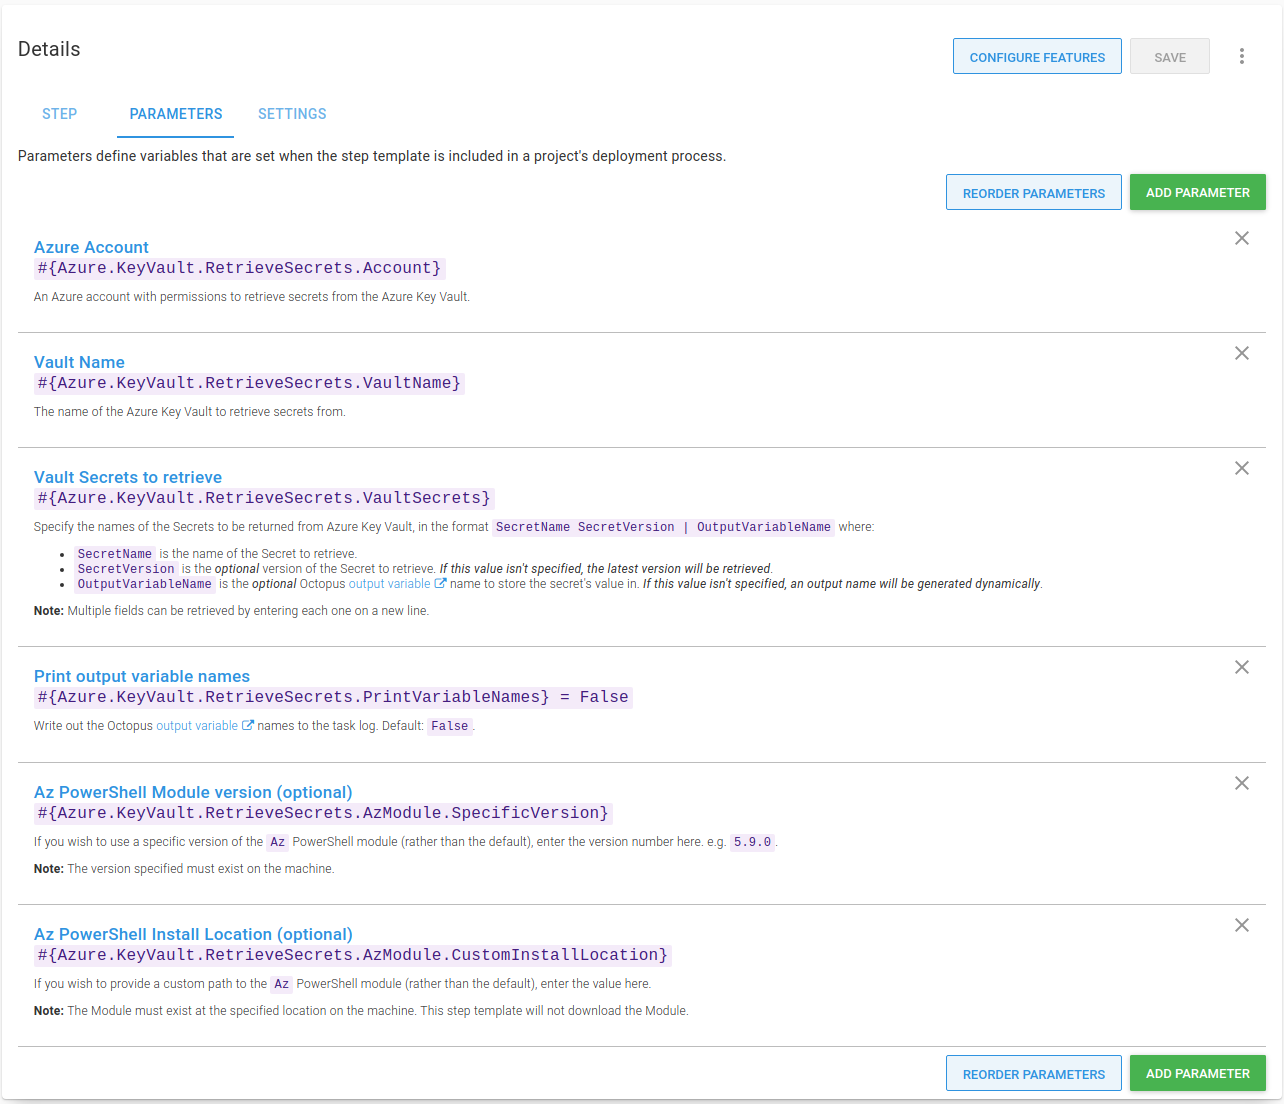Remove Vault Secrets to retrieve parameter
Image resolution: width=1284 pixels, height=1104 pixels.
[1241, 468]
